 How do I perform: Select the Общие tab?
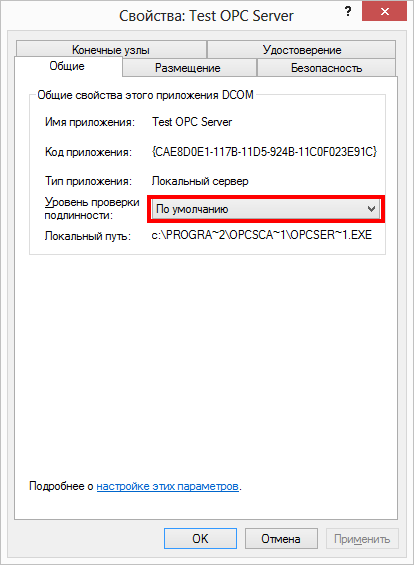click(67, 66)
